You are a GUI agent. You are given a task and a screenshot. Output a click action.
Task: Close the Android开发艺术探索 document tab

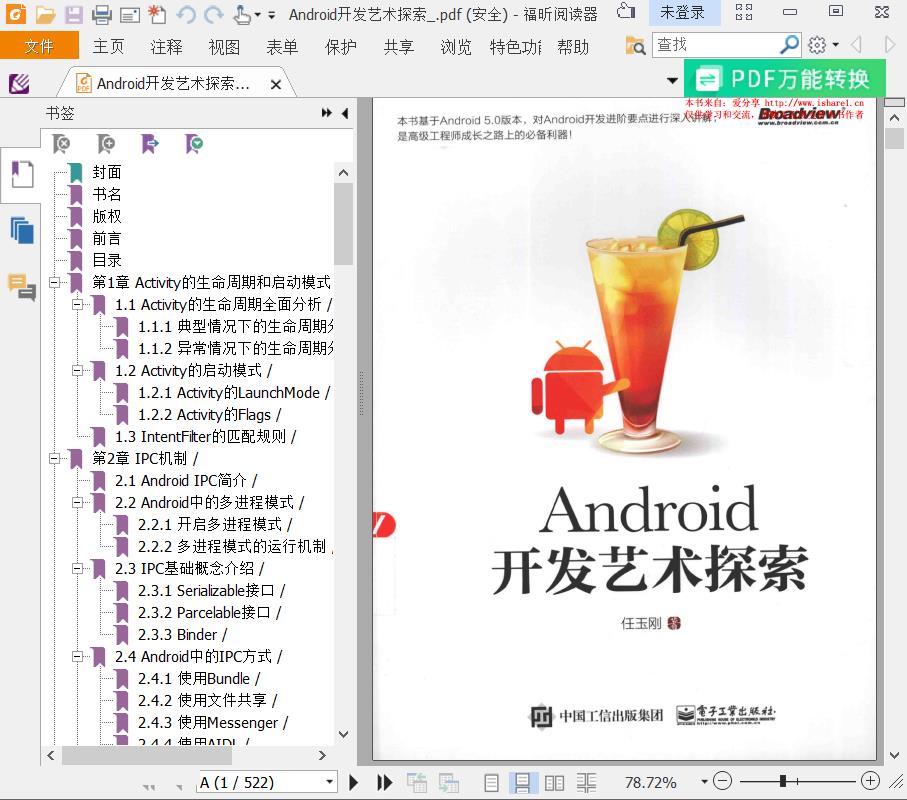276,84
